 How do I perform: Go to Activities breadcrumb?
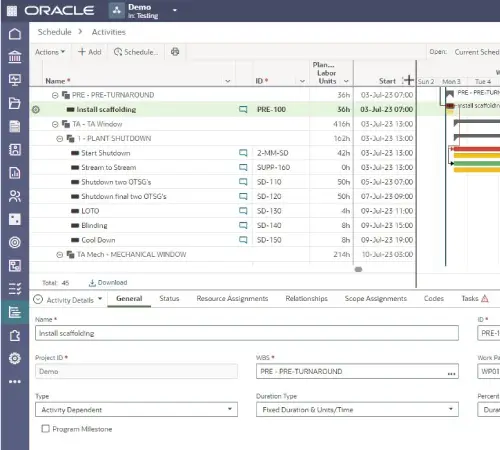(x=109, y=32)
